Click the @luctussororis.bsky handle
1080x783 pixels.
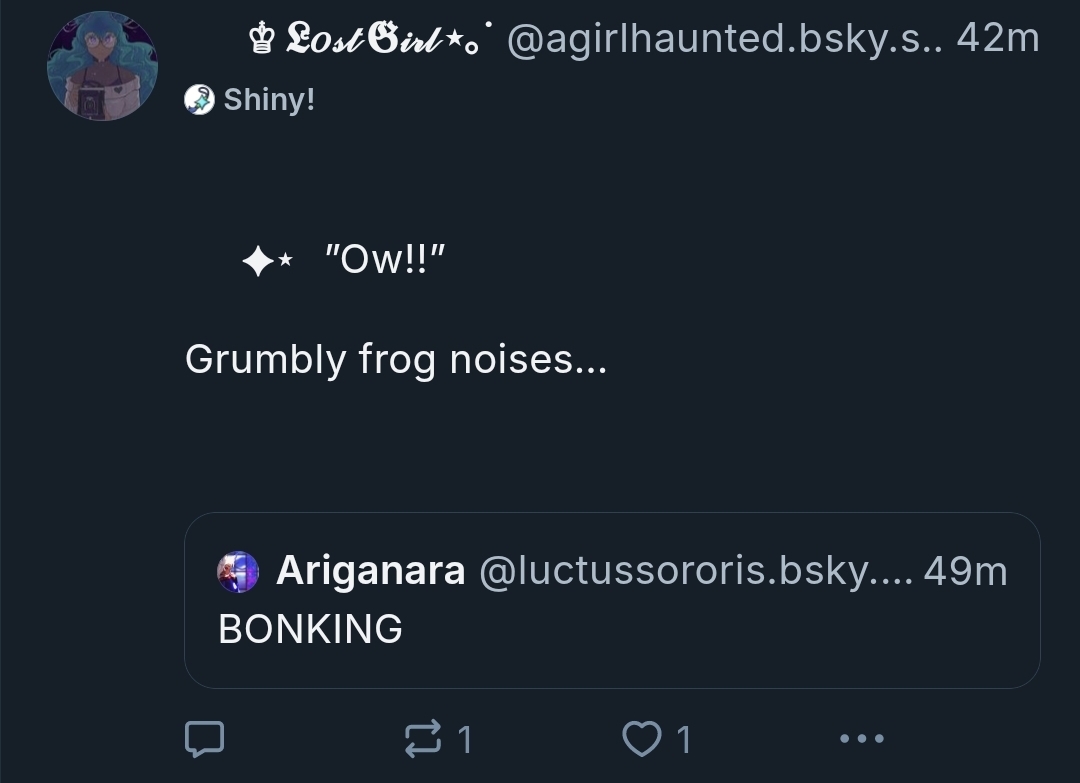coord(694,571)
